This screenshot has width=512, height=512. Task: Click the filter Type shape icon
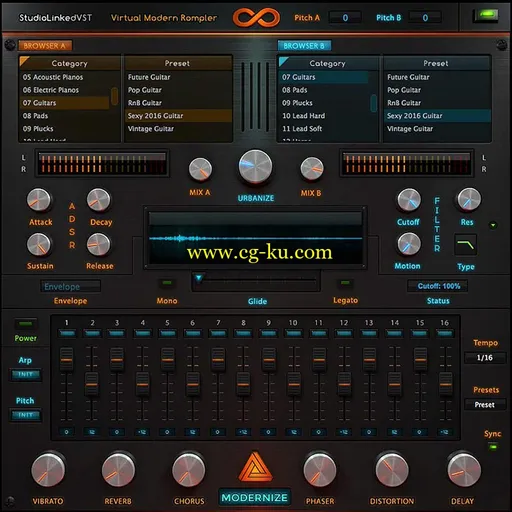point(466,245)
